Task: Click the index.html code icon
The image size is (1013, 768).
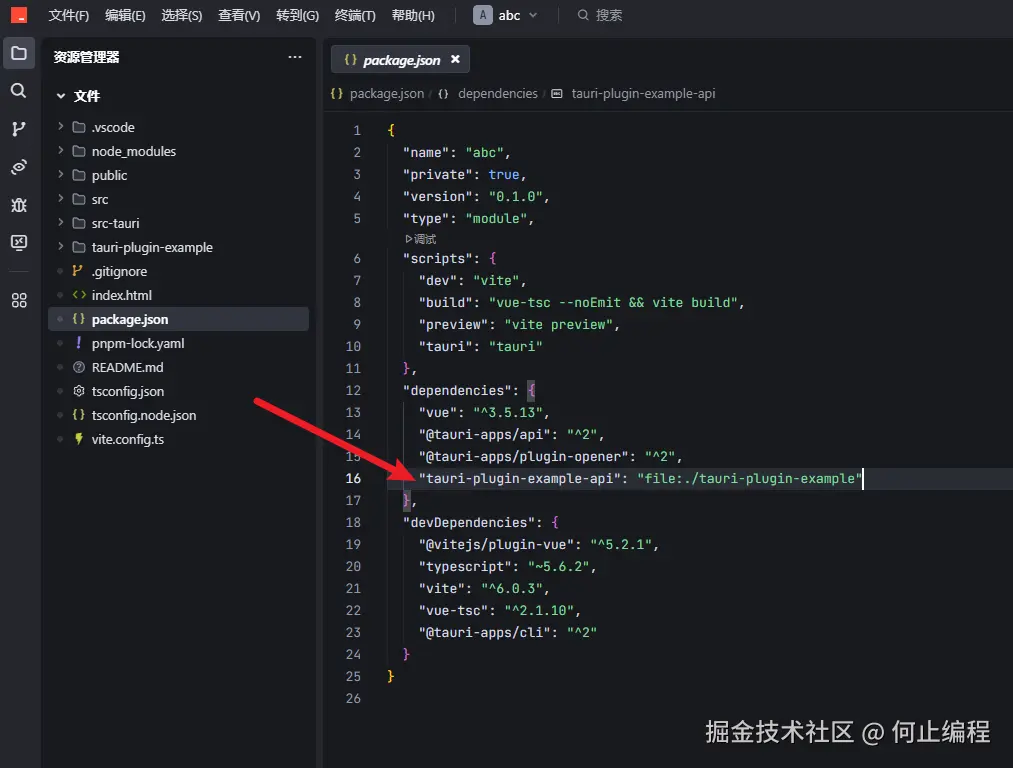Action: (x=79, y=295)
